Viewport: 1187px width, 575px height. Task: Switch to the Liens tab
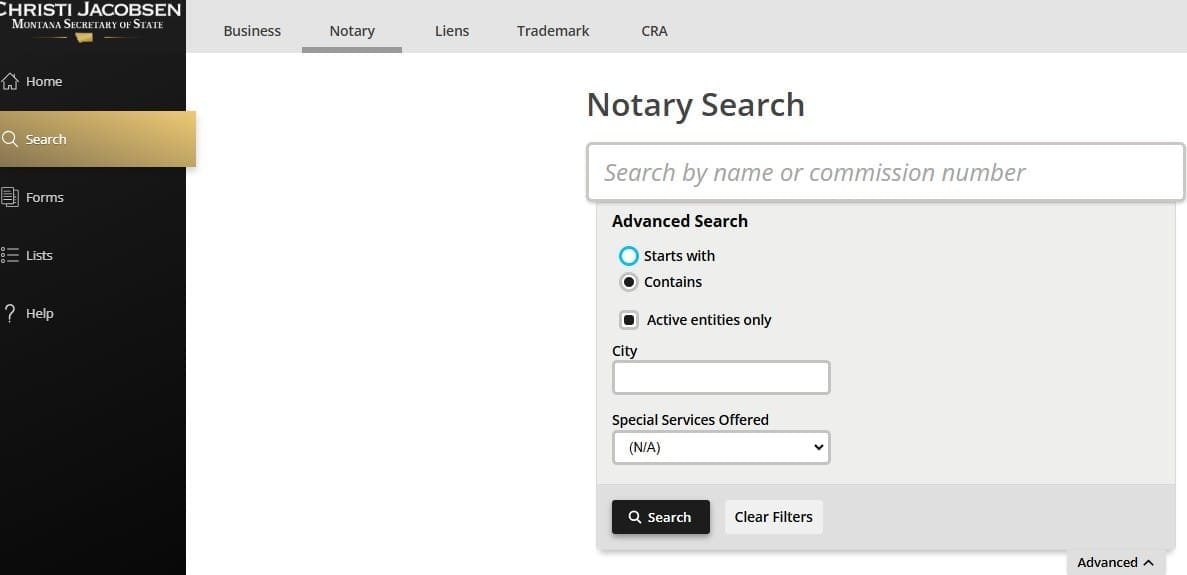[452, 31]
